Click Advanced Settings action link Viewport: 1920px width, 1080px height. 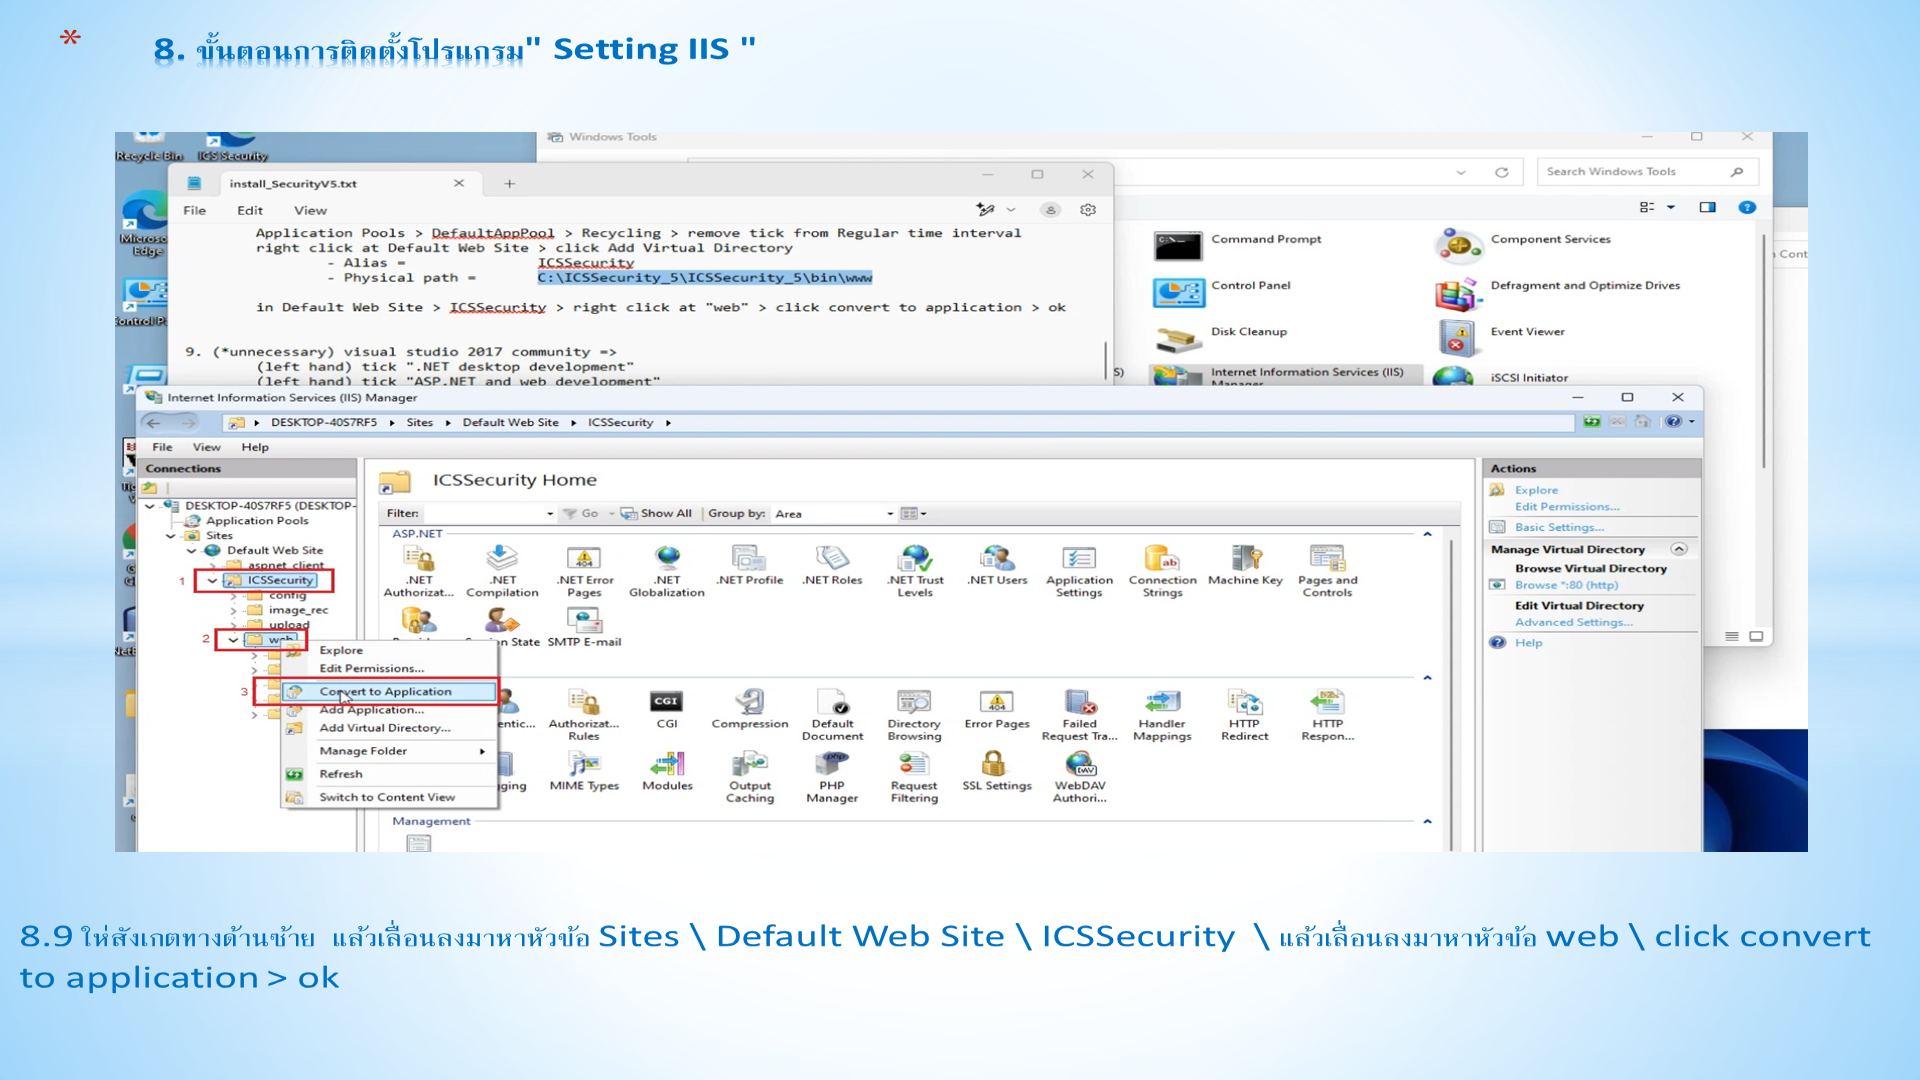point(1573,622)
